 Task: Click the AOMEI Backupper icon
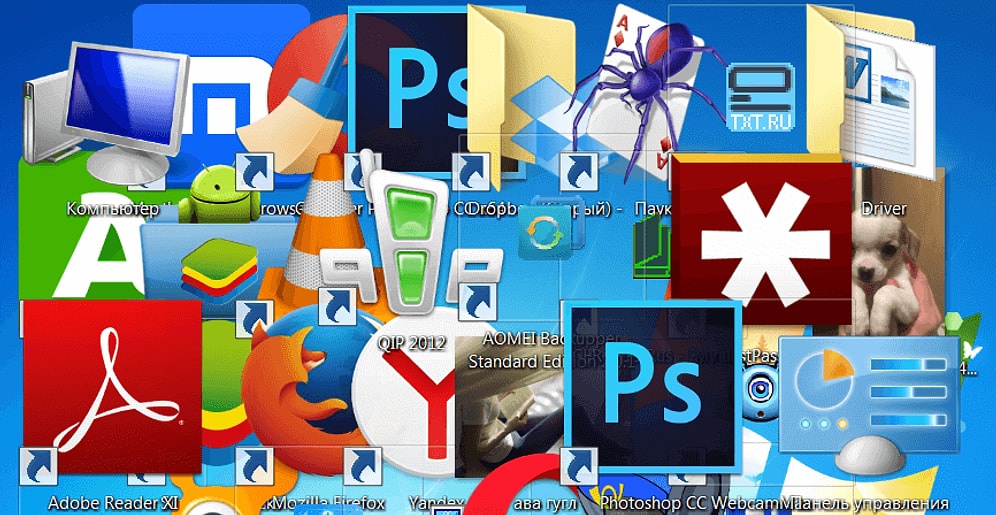(x=540, y=237)
